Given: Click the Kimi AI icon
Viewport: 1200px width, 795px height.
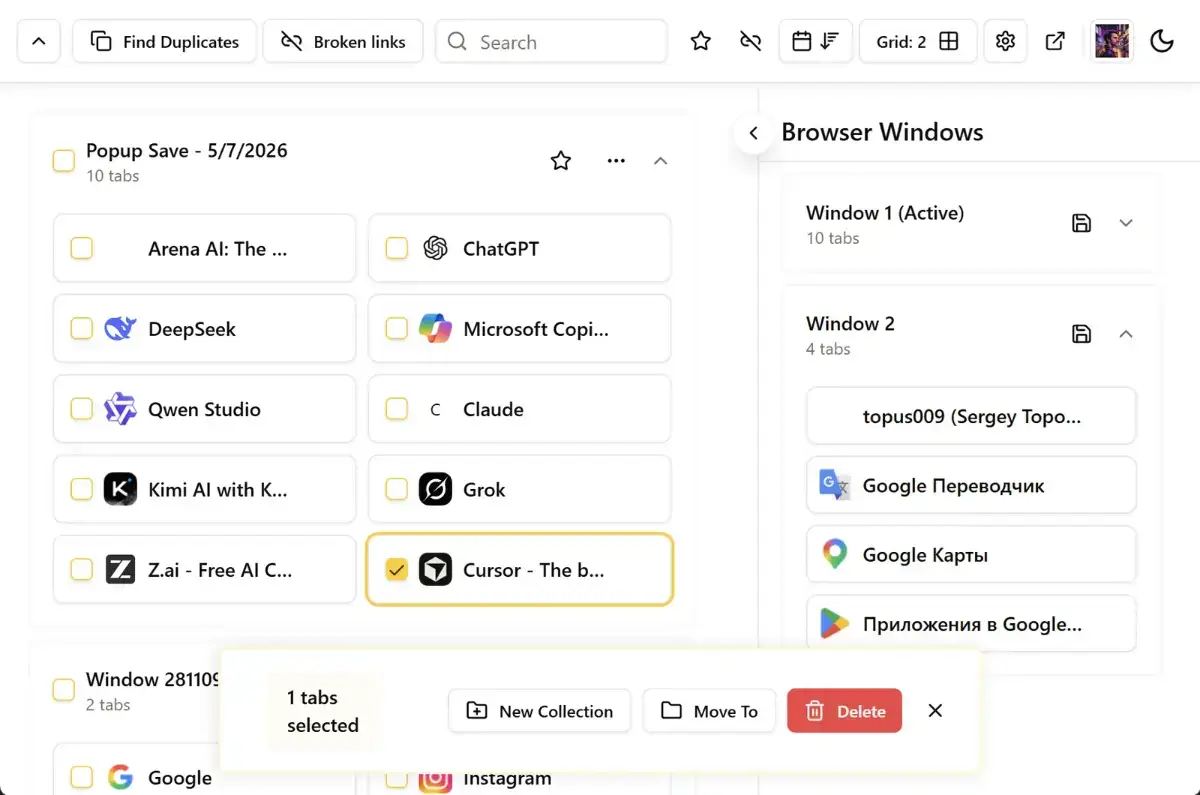Looking at the screenshot, I should (120, 489).
